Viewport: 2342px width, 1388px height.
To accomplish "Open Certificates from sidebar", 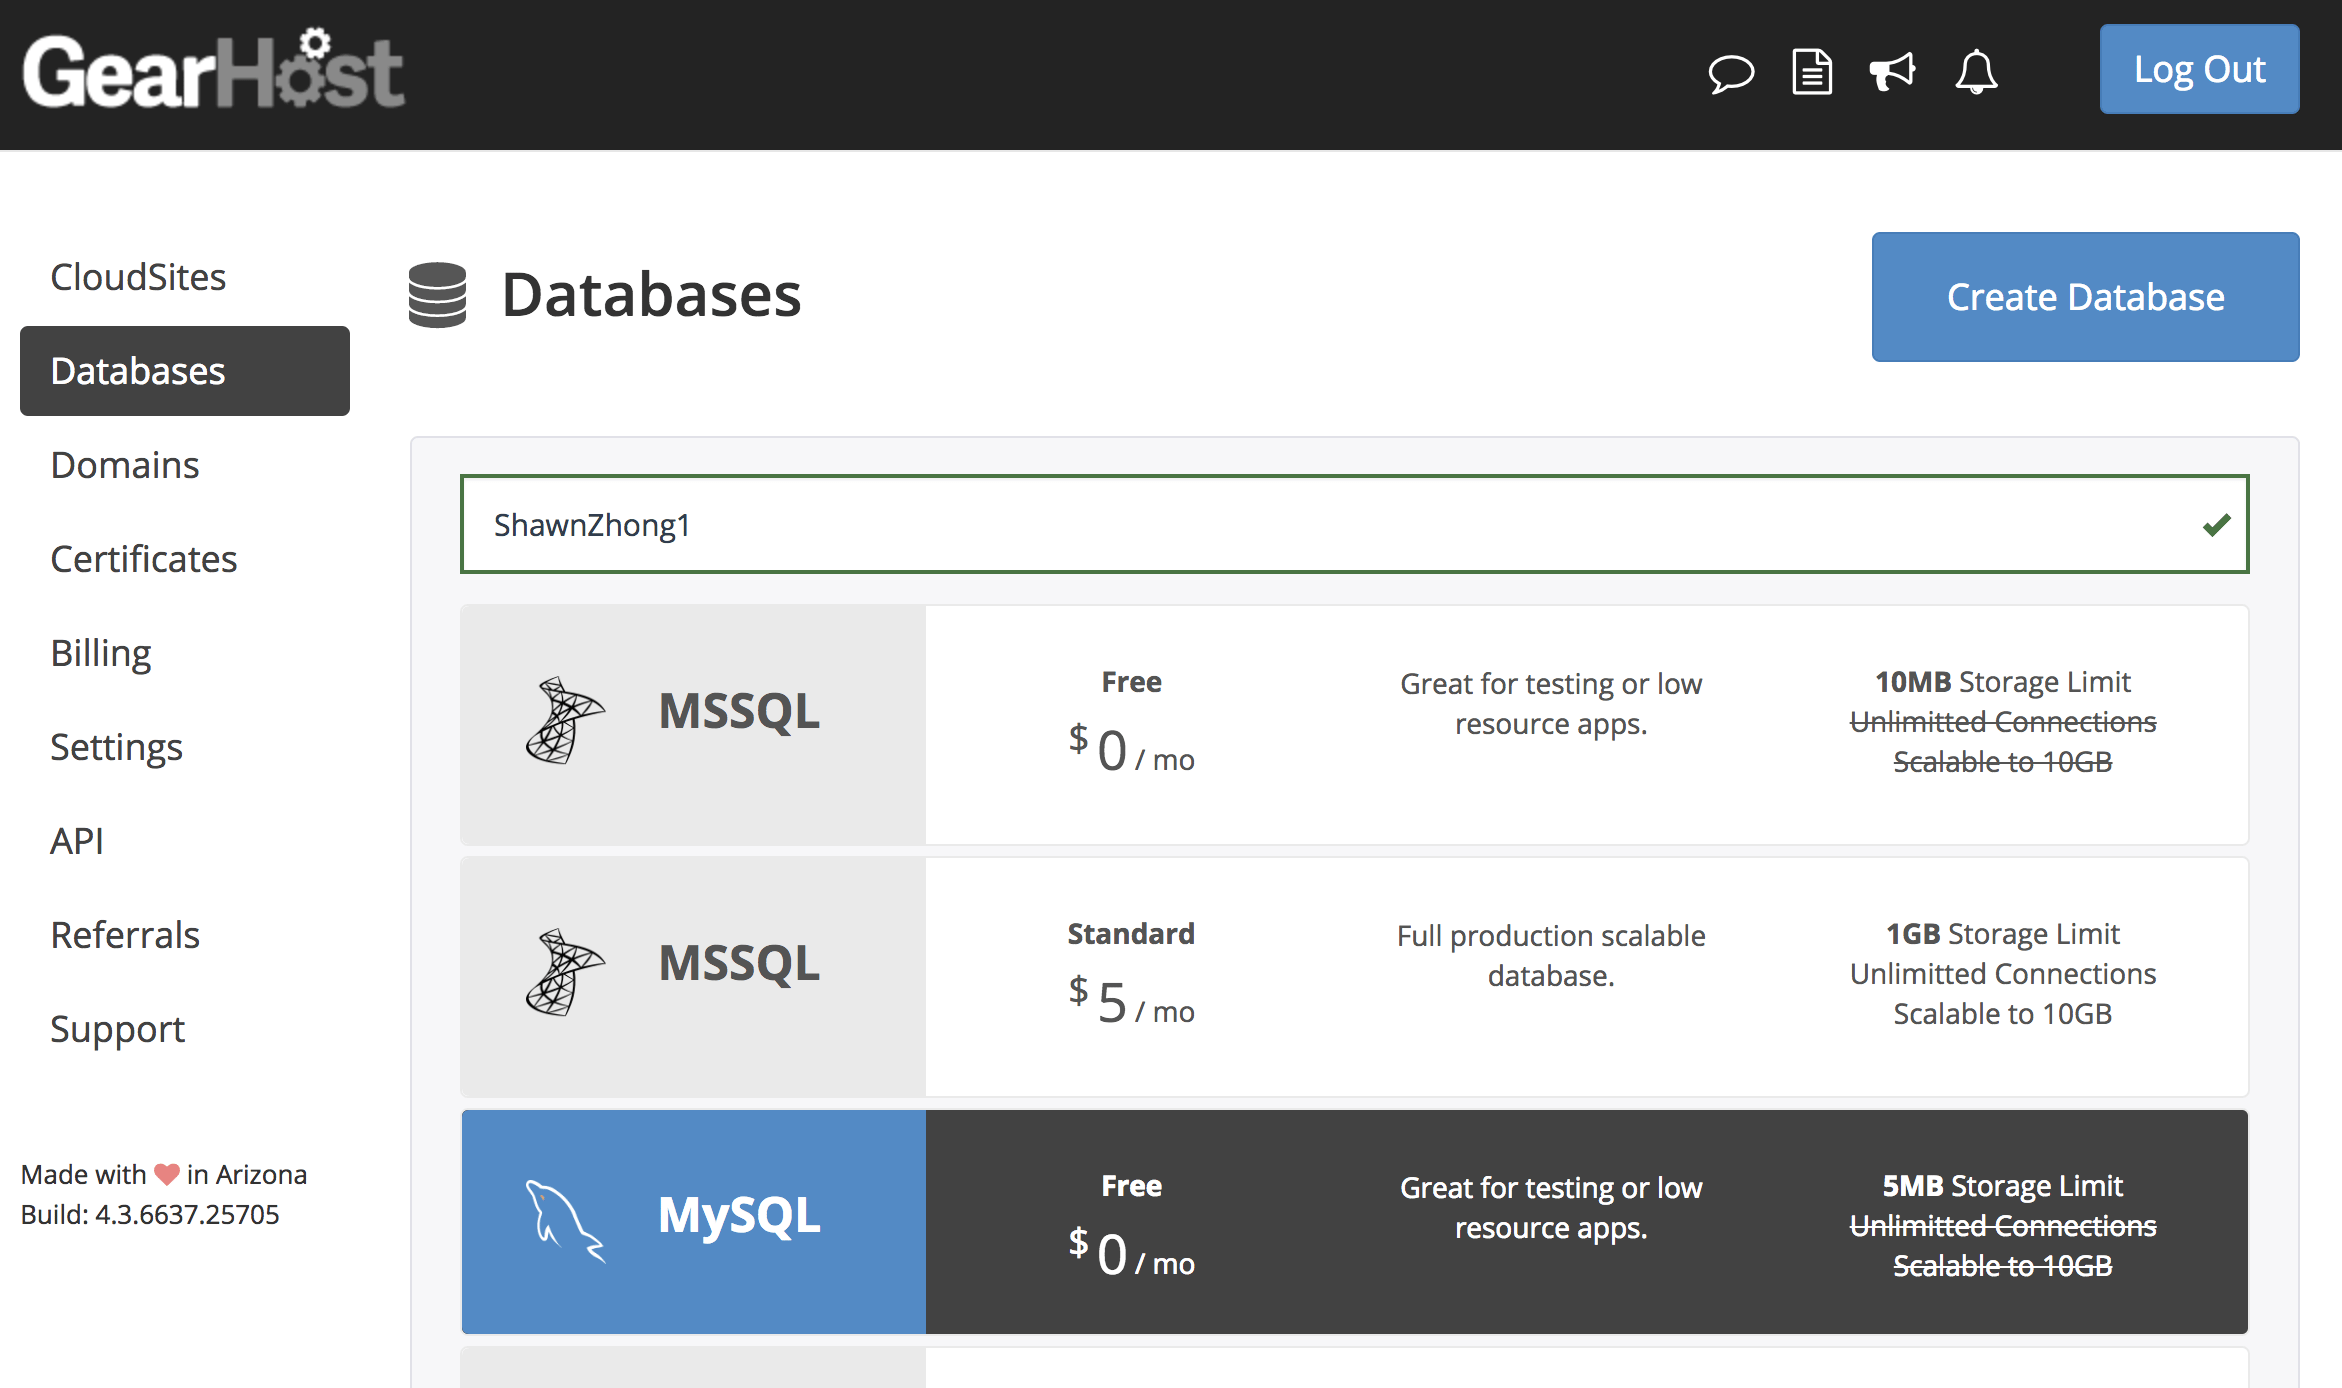I will tap(144, 559).
